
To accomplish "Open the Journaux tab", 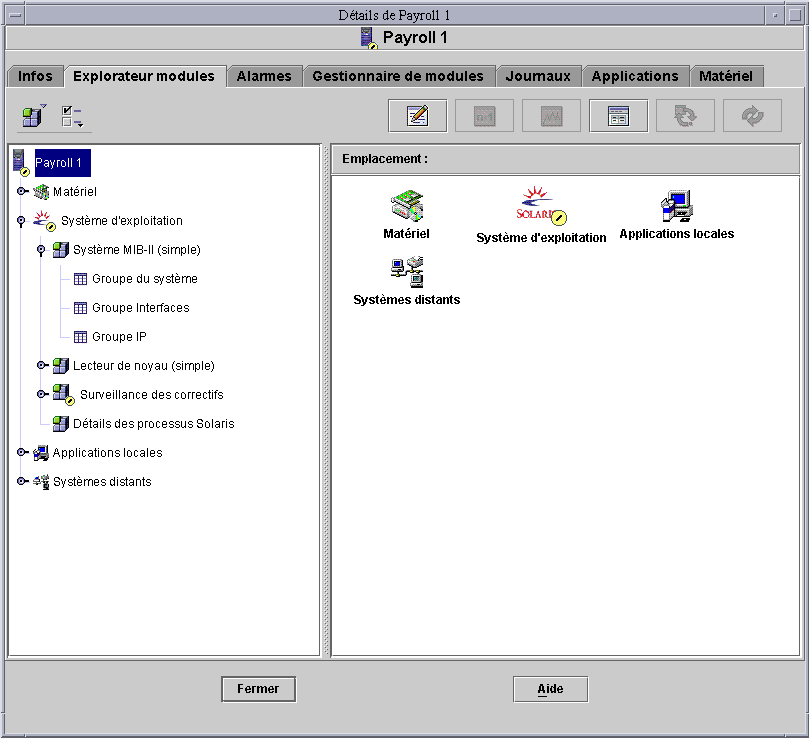I will tap(538, 76).
